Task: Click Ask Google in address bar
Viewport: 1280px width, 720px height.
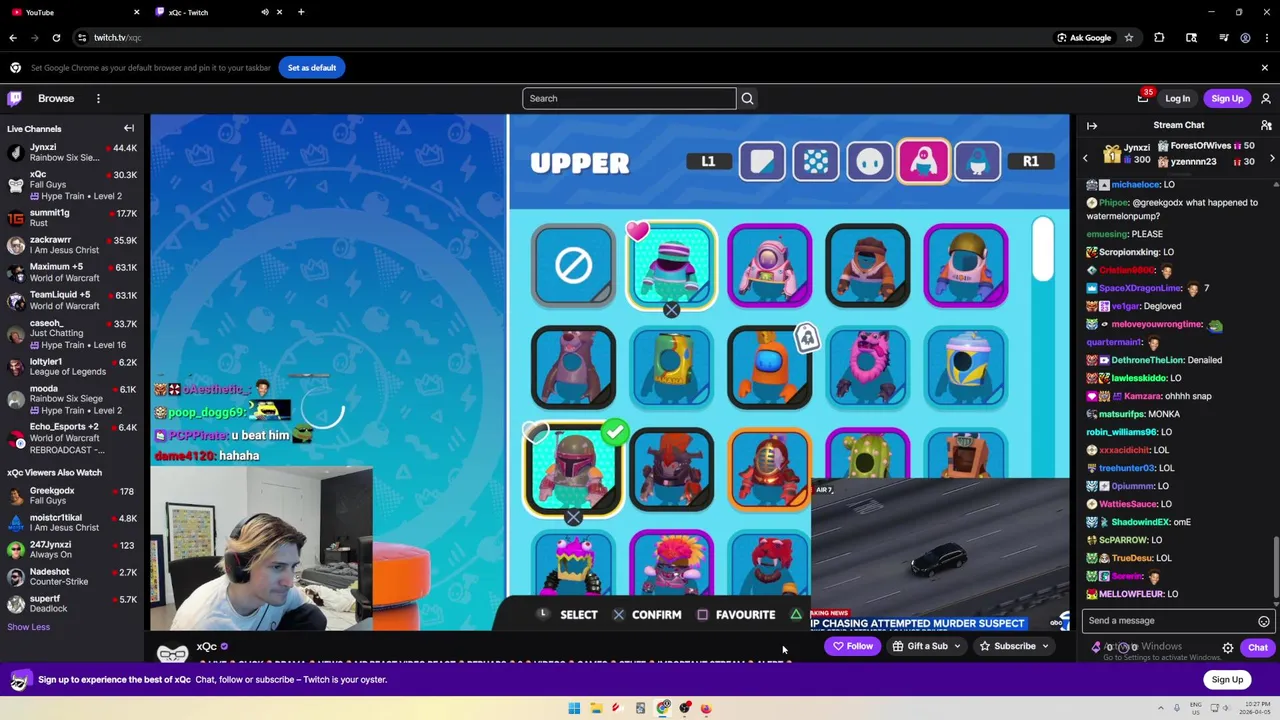Action: coord(1084,37)
